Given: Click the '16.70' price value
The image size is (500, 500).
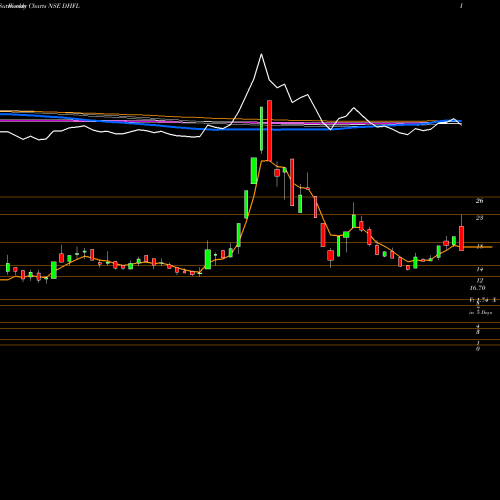Looking at the screenshot, I should [477, 288].
